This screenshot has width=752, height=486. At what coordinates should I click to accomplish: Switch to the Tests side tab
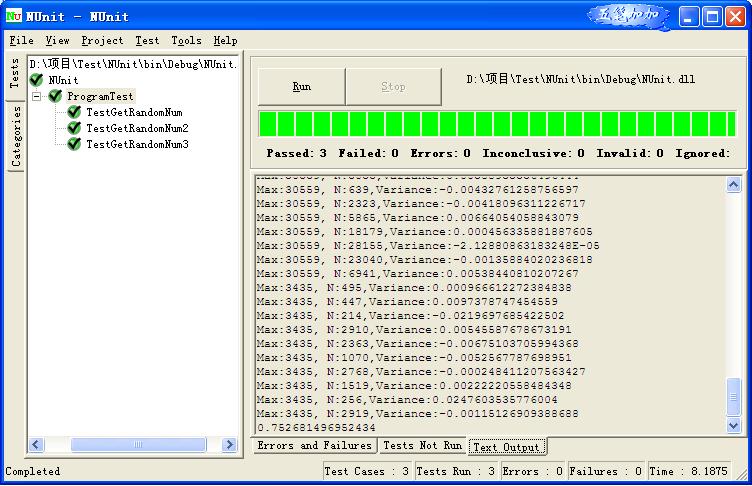15,74
